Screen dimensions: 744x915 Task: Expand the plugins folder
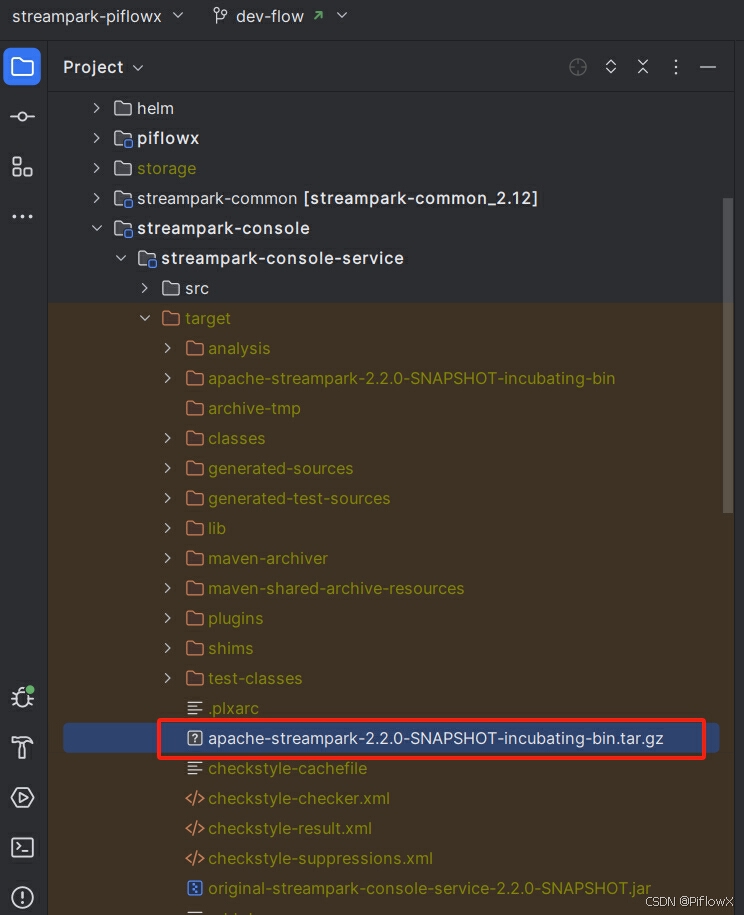(168, 618)
